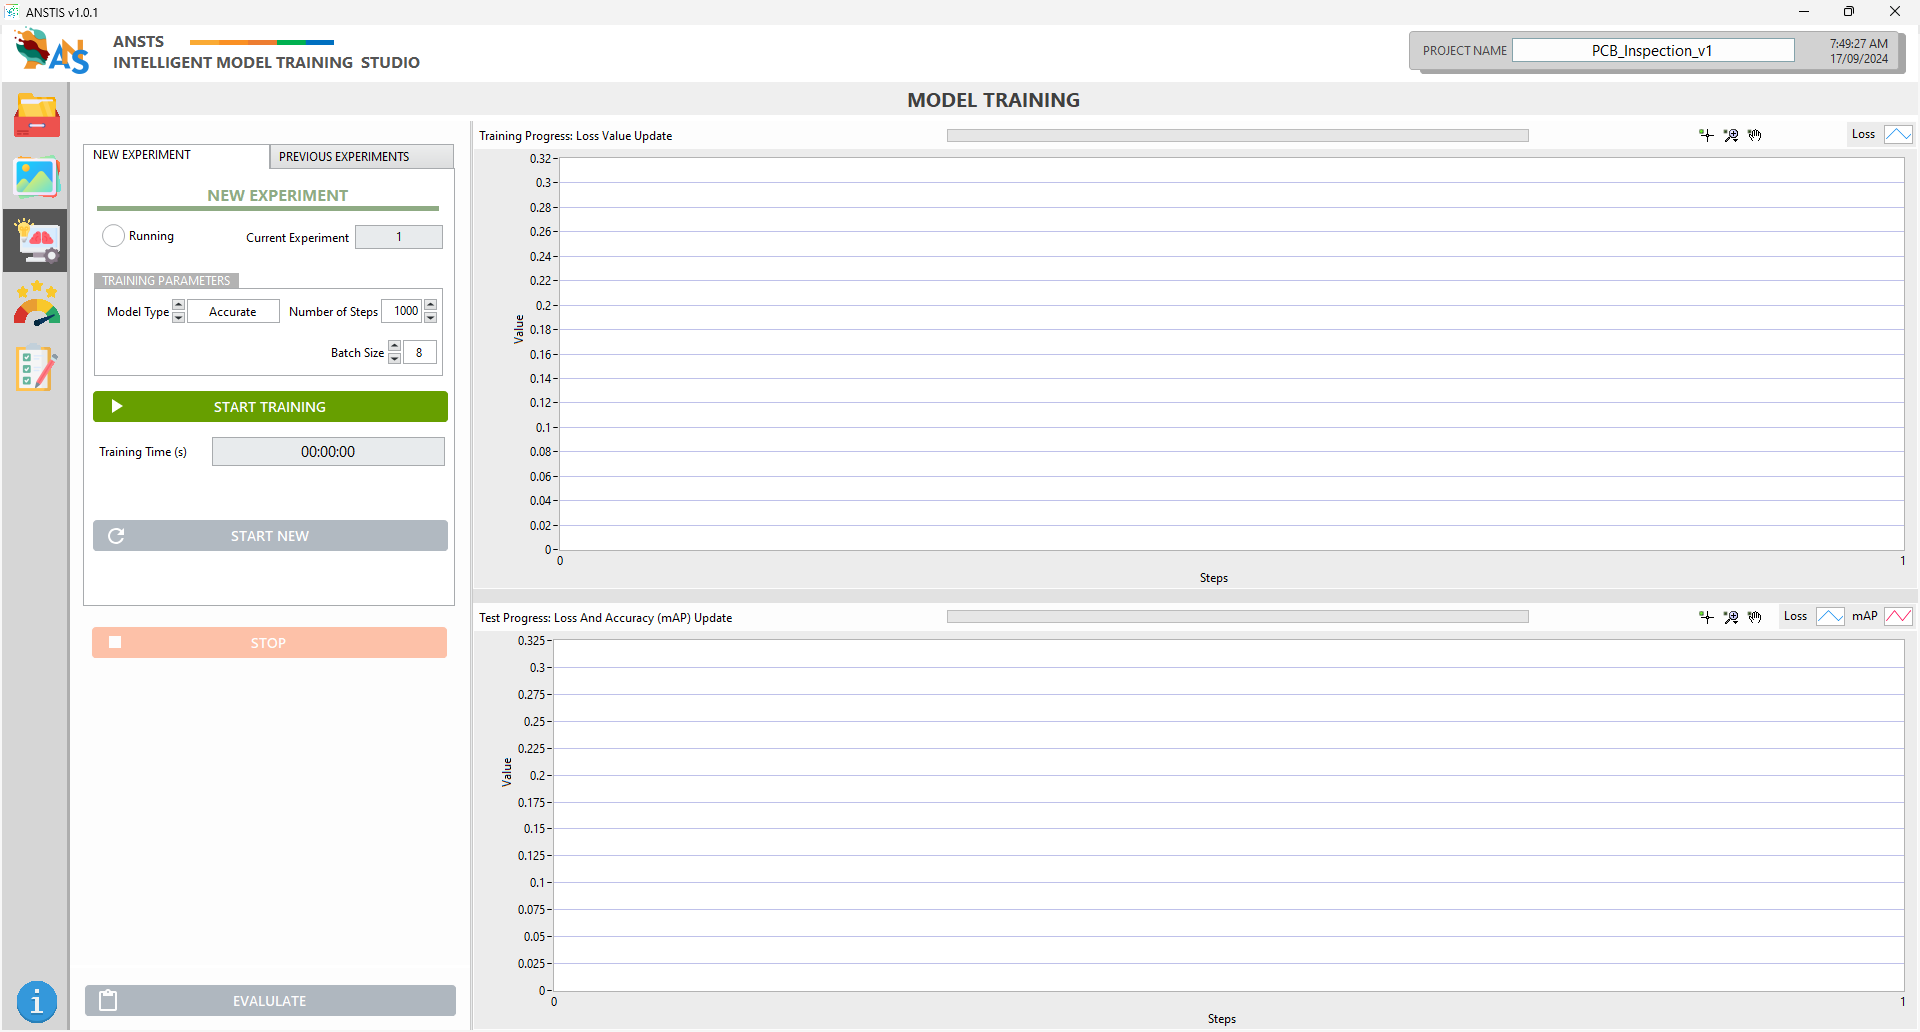The height and width of the screenshot is (1032, 1920).
Task: Click test progress bar
Action: (1237, 617)
